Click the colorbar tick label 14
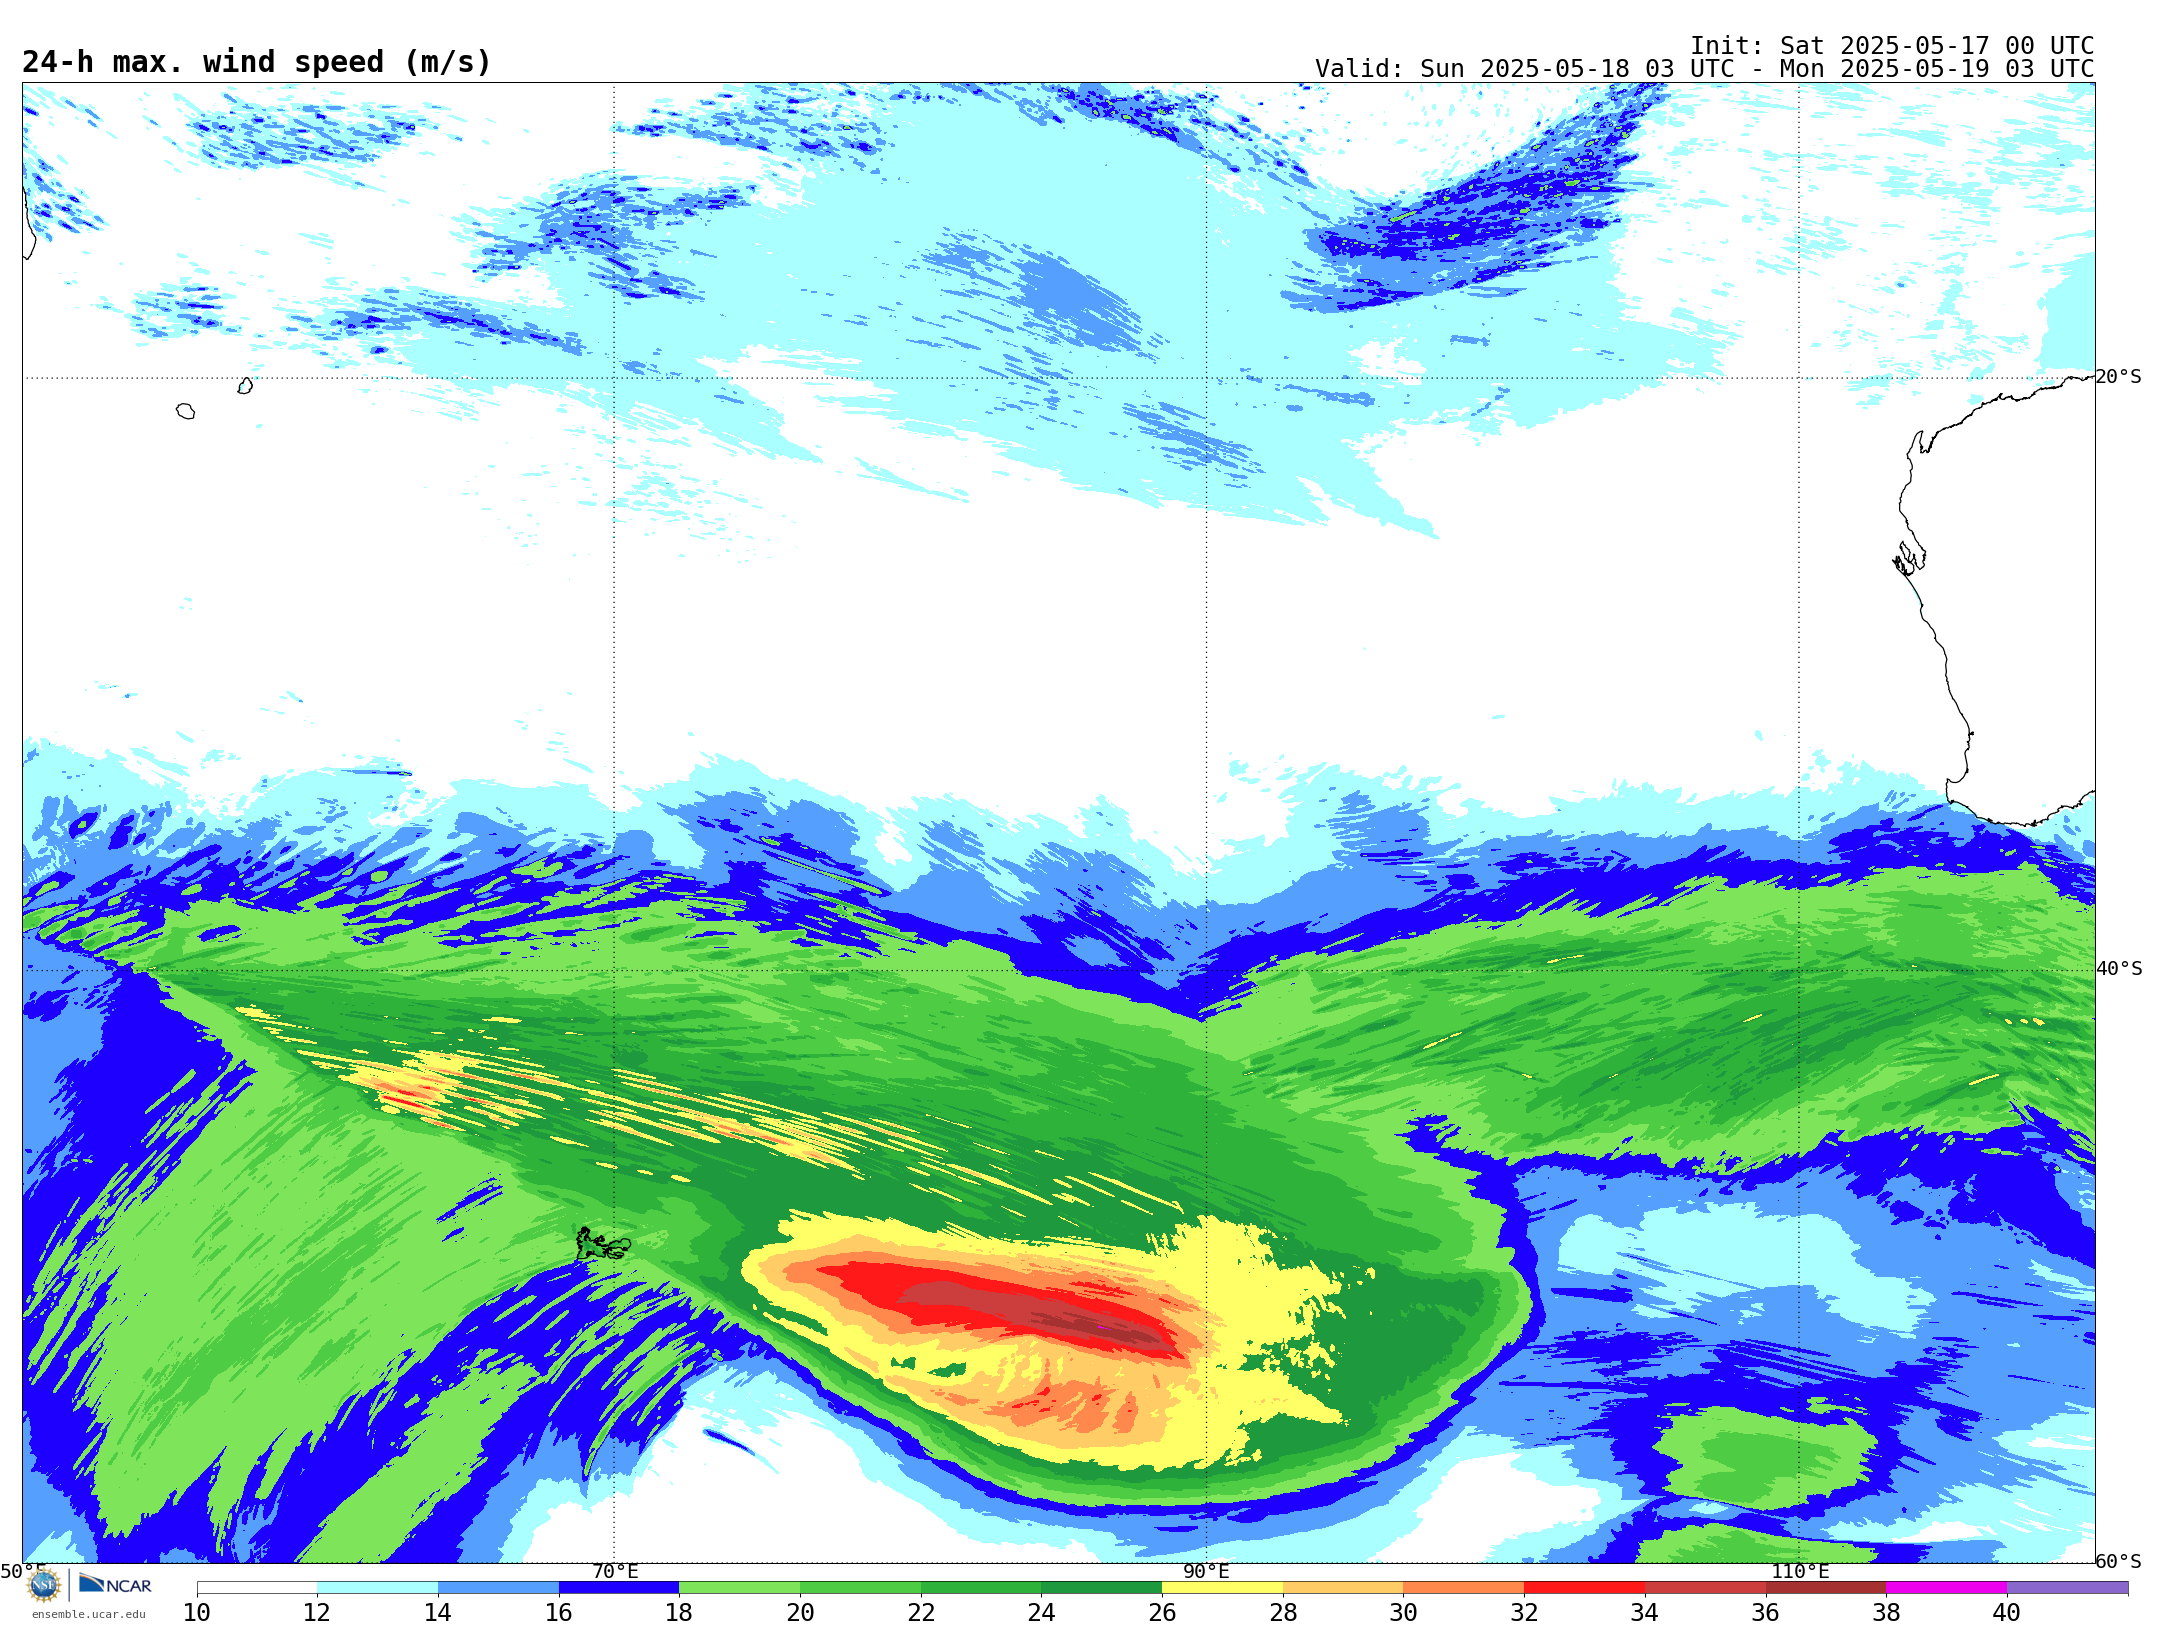The width and height of the screenshot is (2160, 1626). pos(438,1612)
